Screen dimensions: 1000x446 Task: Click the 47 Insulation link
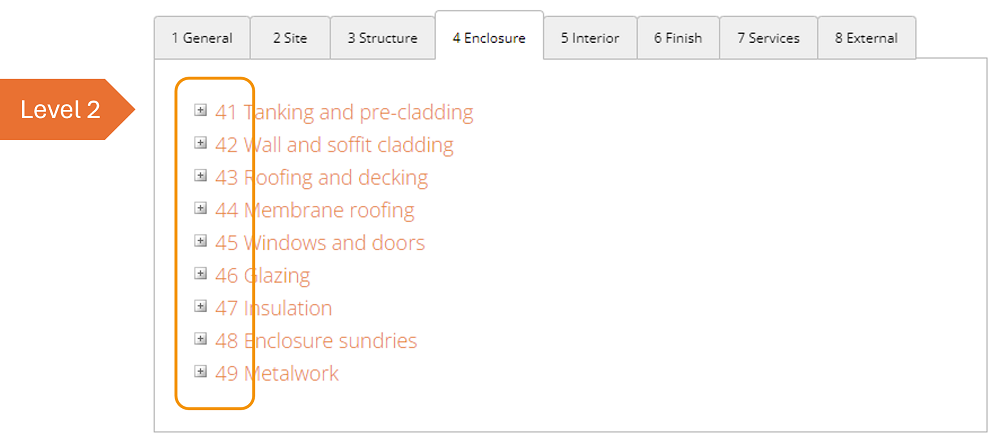tap(273, 308)
